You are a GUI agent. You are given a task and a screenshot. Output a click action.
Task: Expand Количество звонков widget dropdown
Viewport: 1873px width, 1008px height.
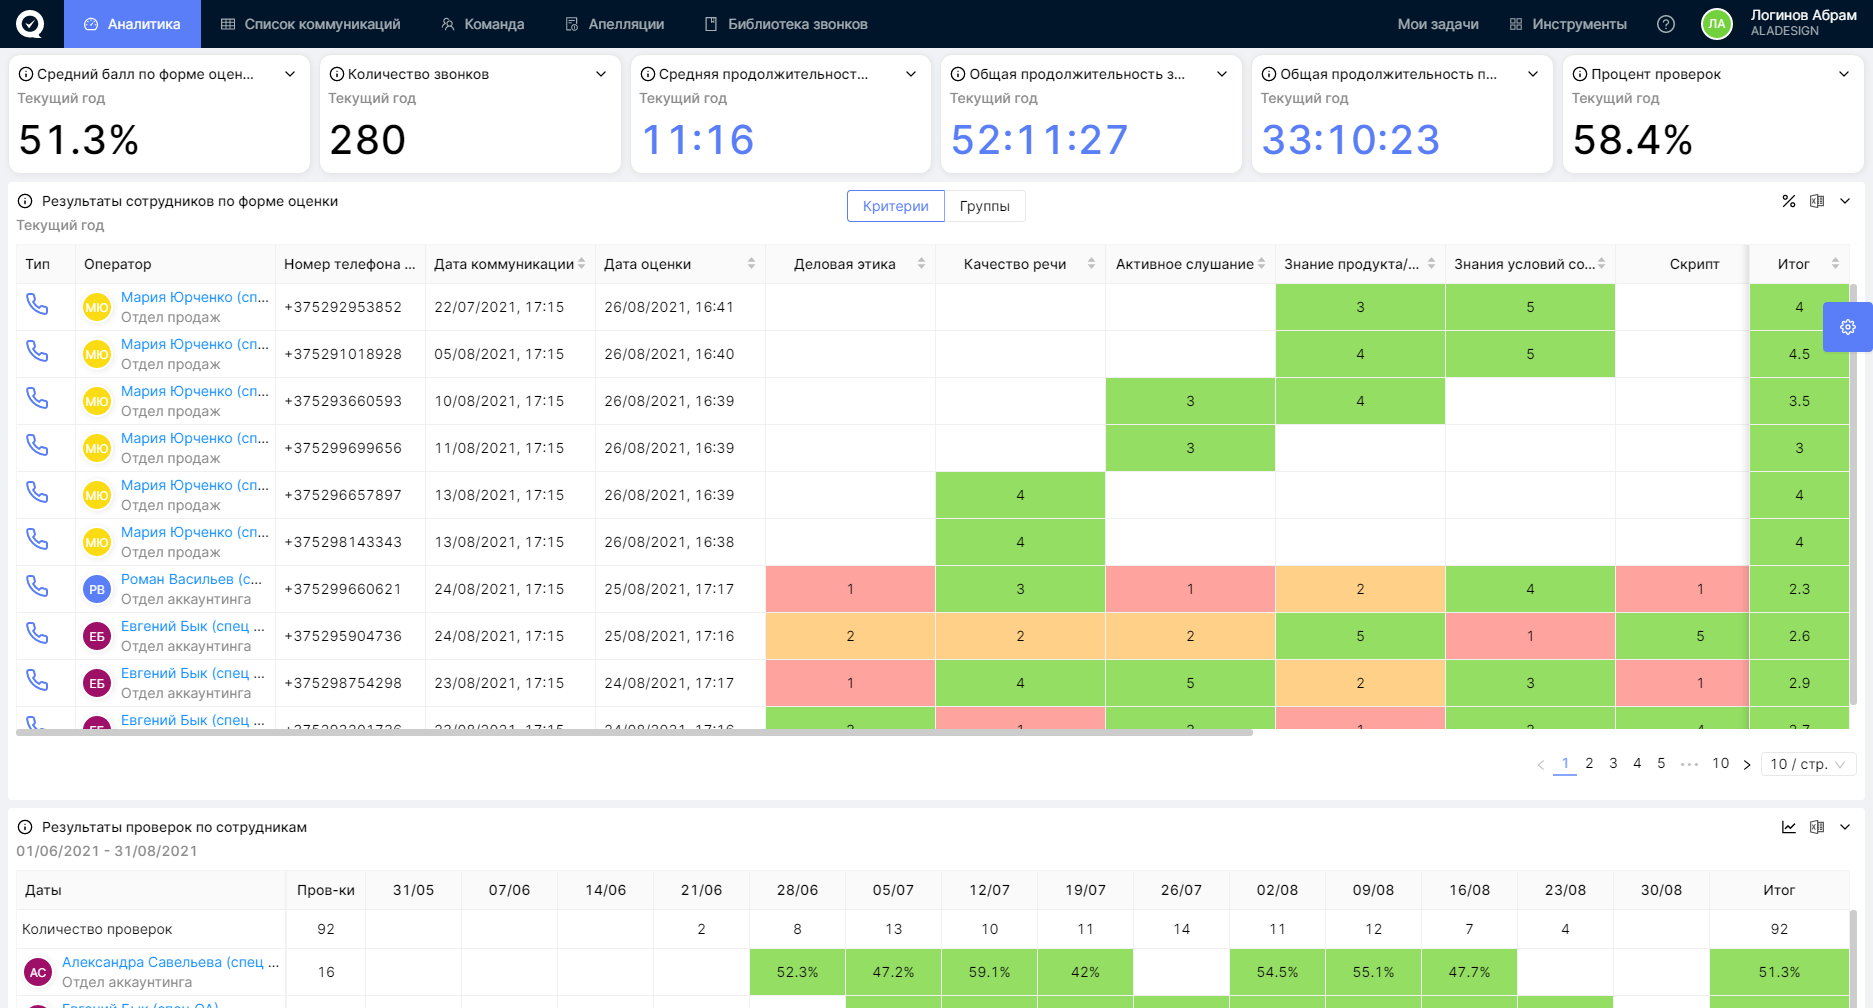click(x=601, y=74)
